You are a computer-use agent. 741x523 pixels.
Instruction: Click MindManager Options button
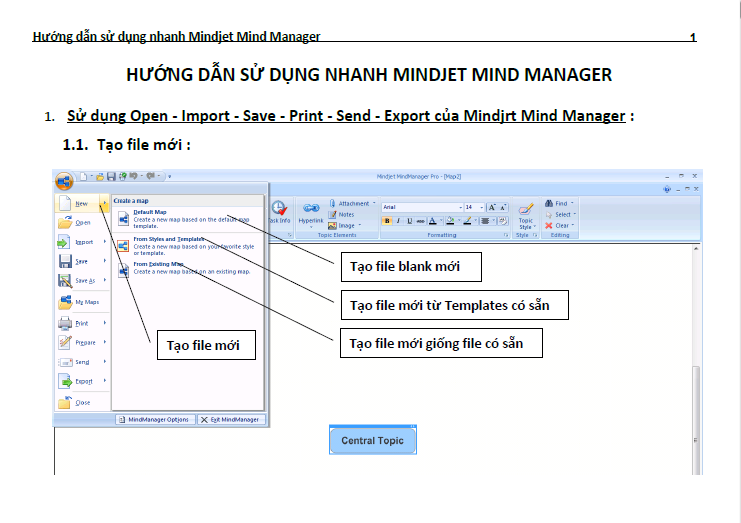(155, 420)
